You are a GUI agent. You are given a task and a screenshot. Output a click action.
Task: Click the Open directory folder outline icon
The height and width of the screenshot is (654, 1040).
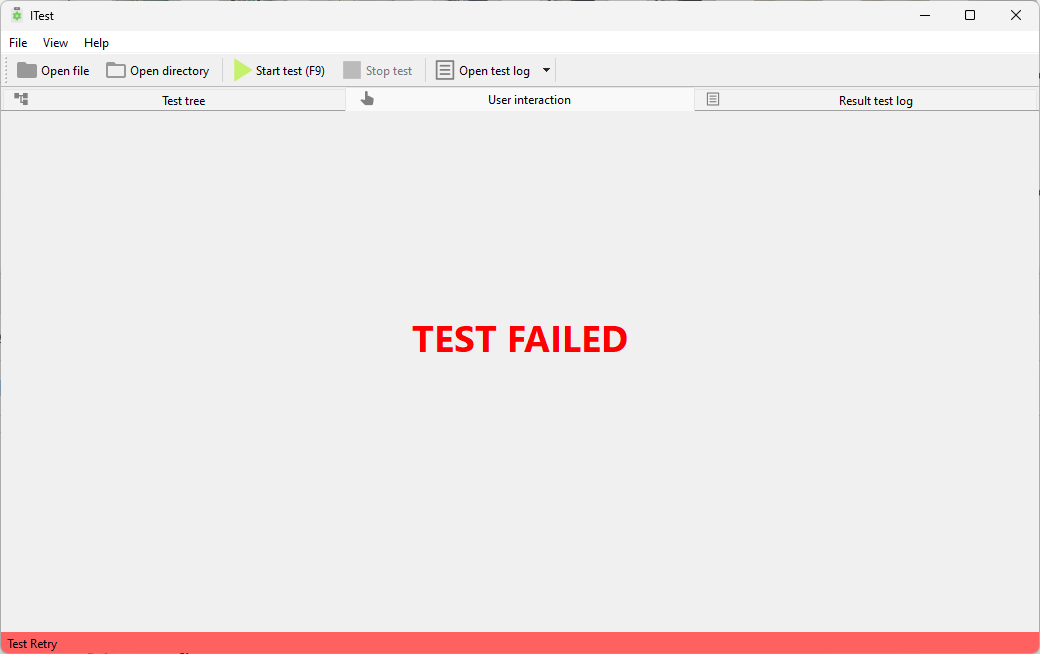point(115,70)
